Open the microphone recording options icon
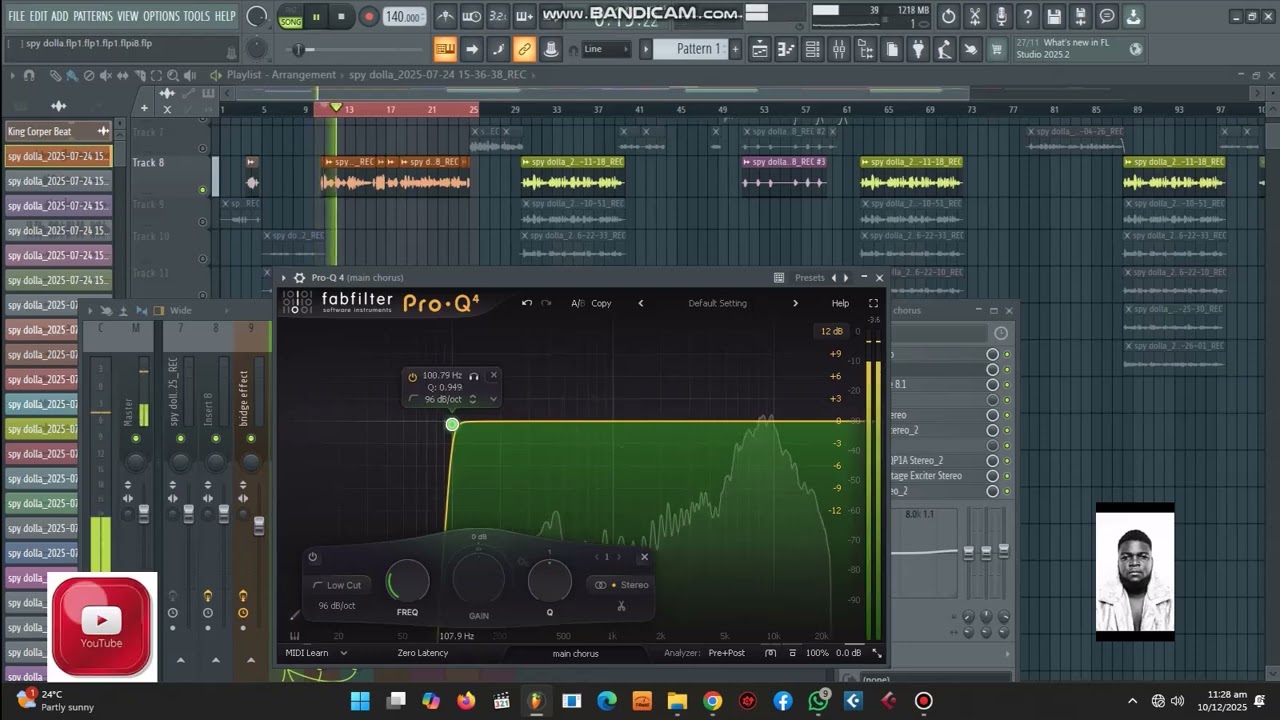Screen dimensions: 1280x720 pos(1001,17)
